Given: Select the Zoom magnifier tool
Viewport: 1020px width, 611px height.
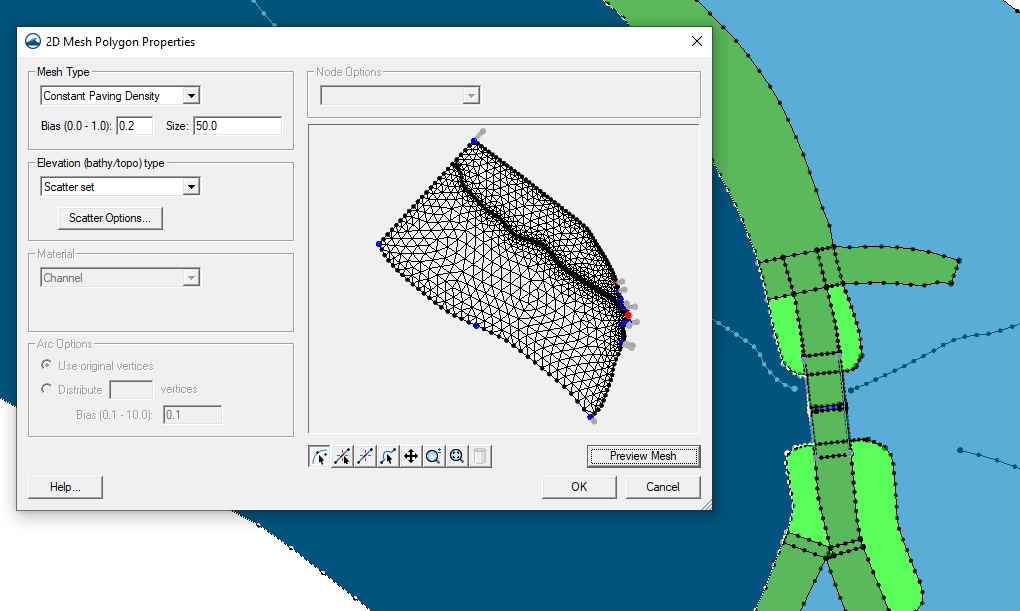Looking at the screenshot, I should (x=433, y=455).
